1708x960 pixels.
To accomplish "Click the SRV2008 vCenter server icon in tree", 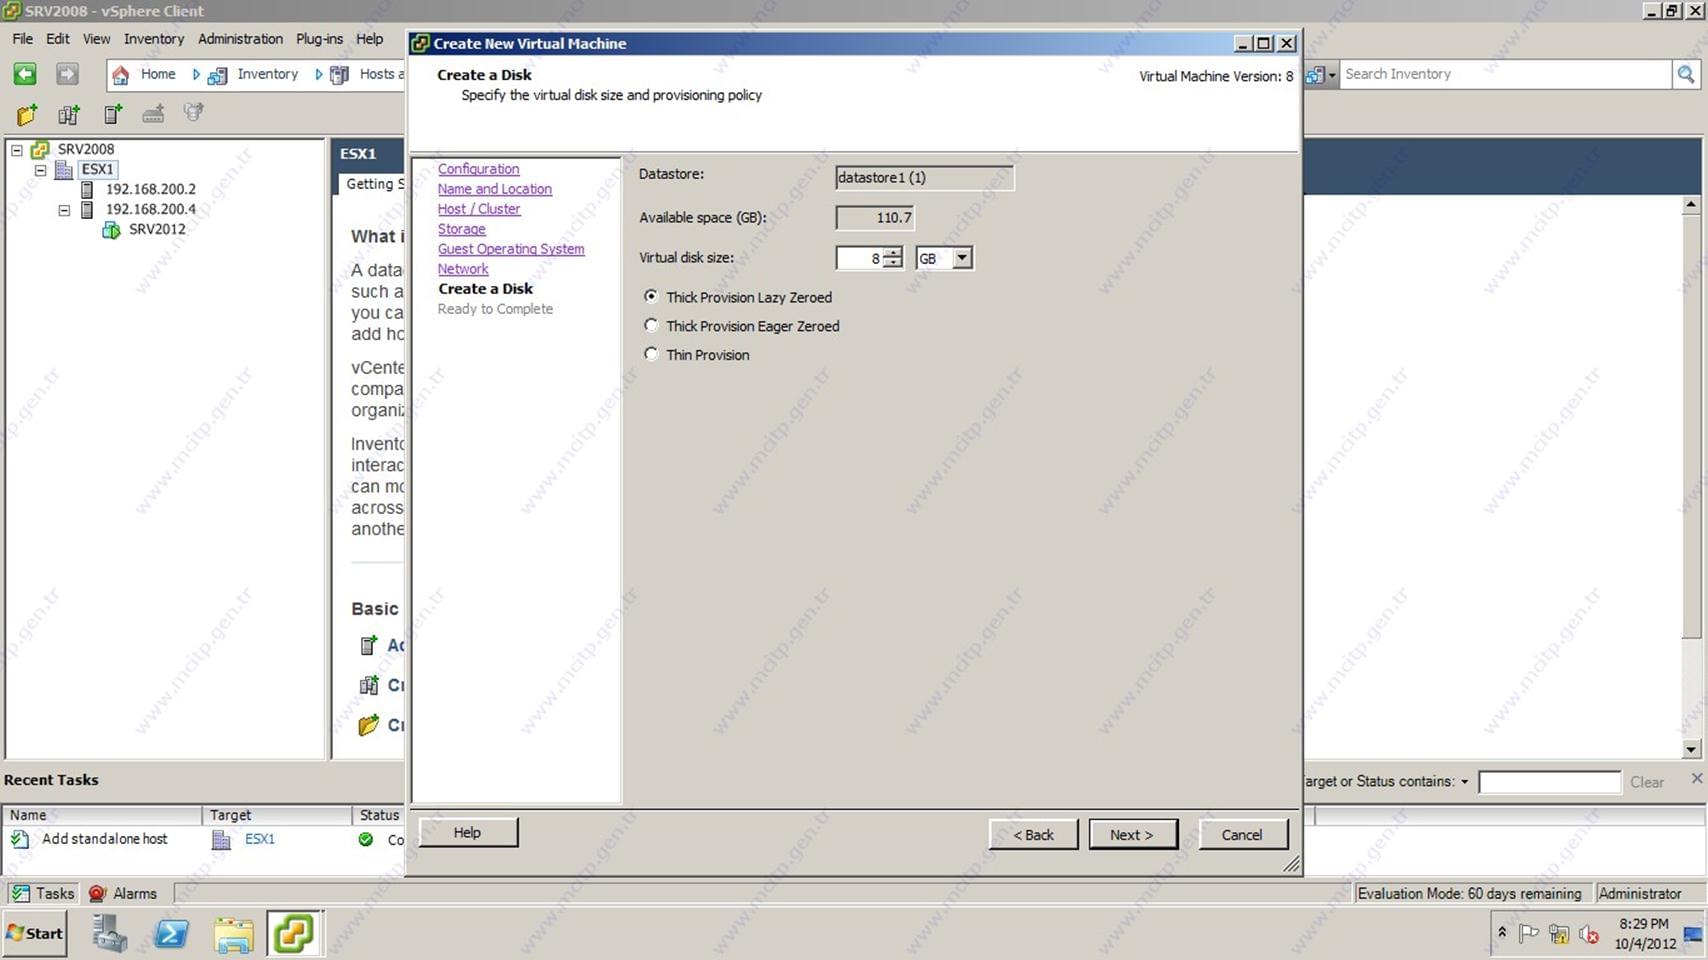I will (40, 150).
